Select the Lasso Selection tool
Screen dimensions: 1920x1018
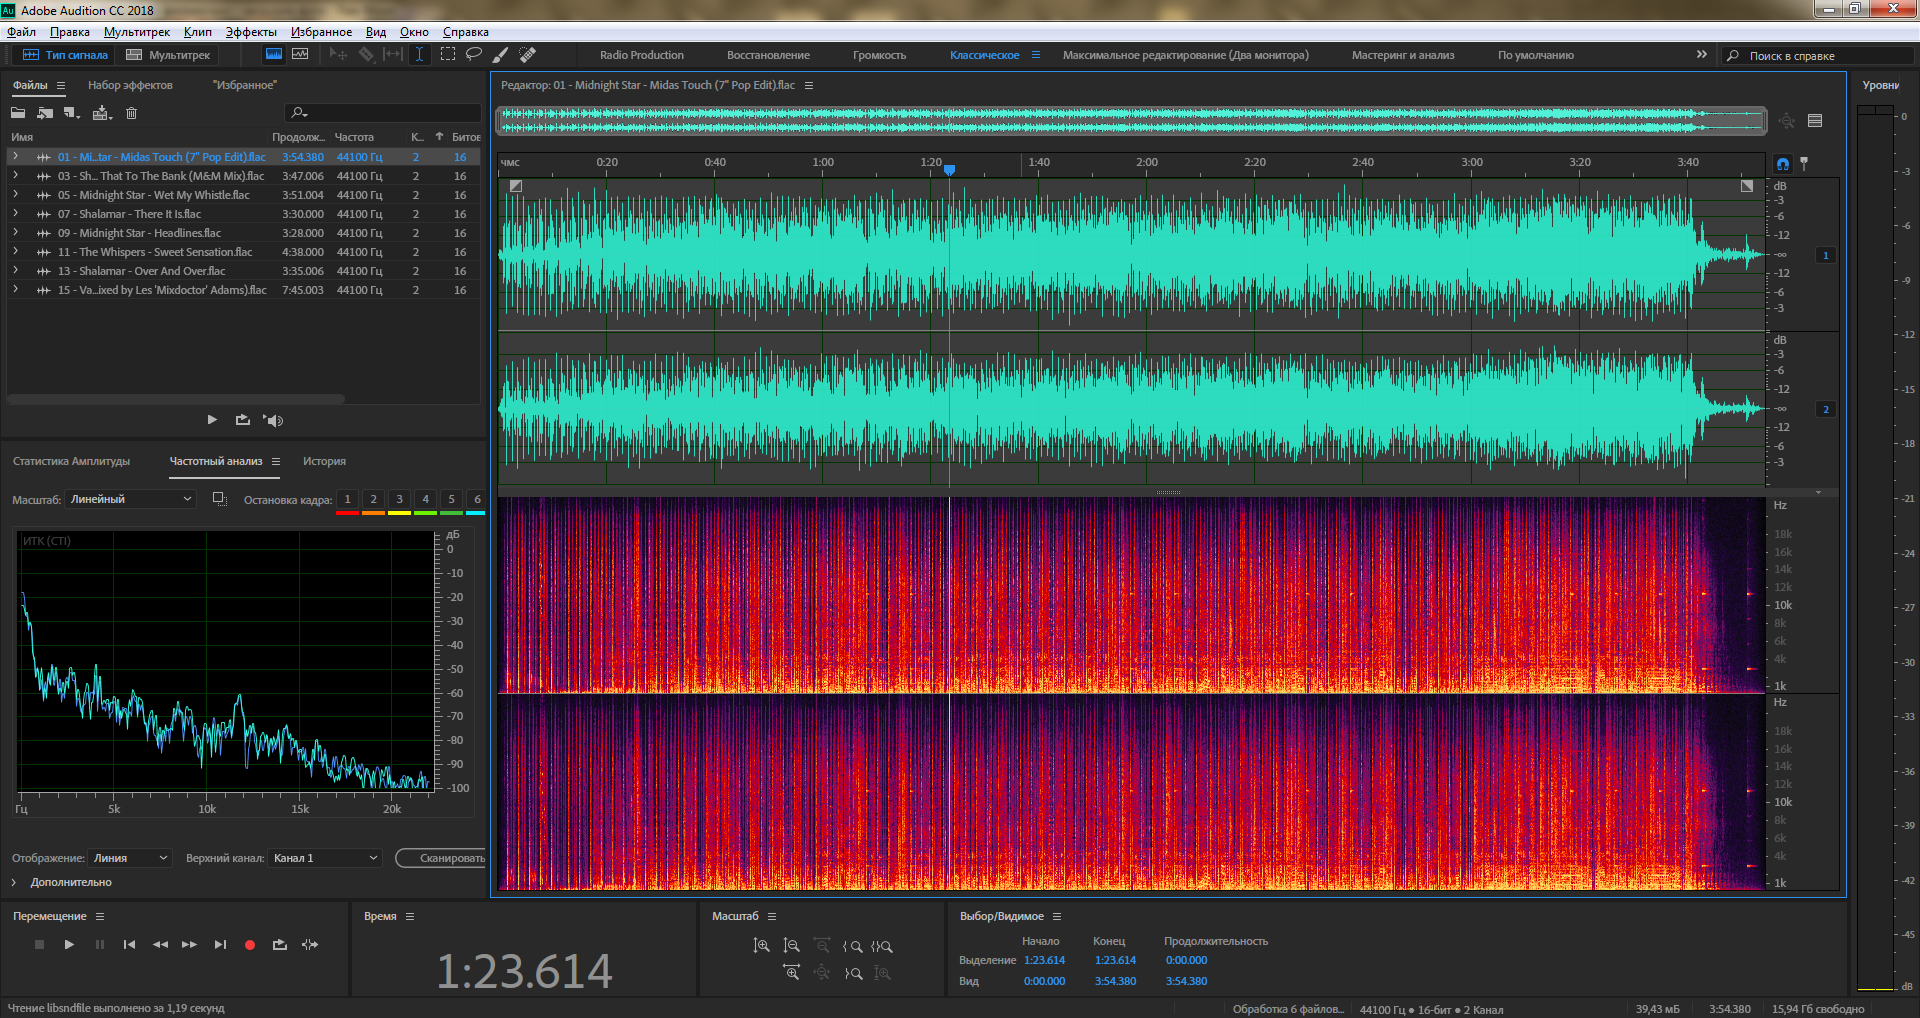coord(474,55)
